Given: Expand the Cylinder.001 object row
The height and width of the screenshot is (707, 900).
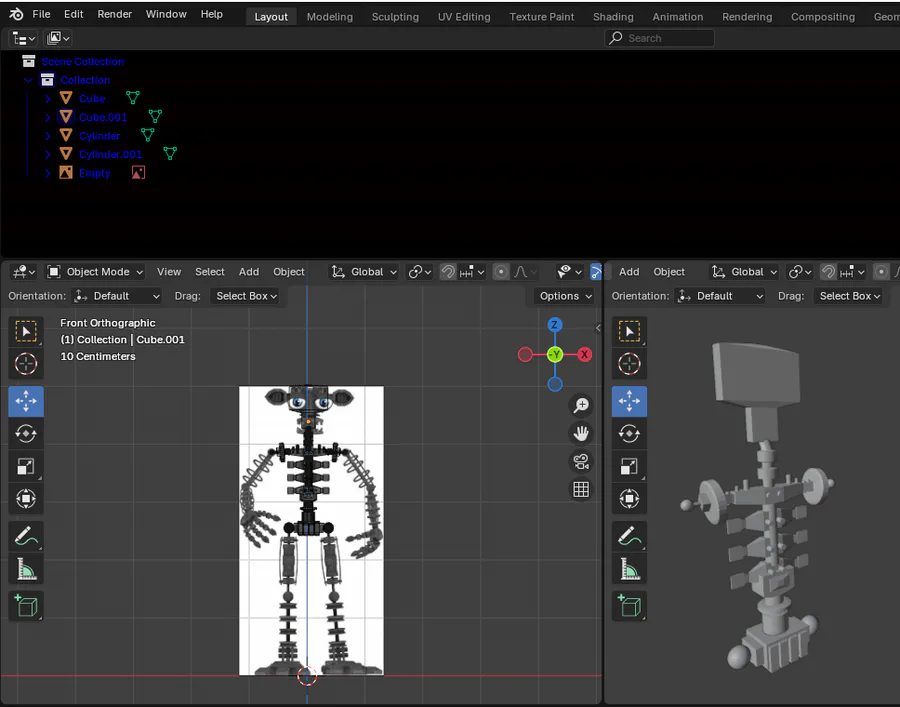Looking at the screenshot, I should coord(48,154).
